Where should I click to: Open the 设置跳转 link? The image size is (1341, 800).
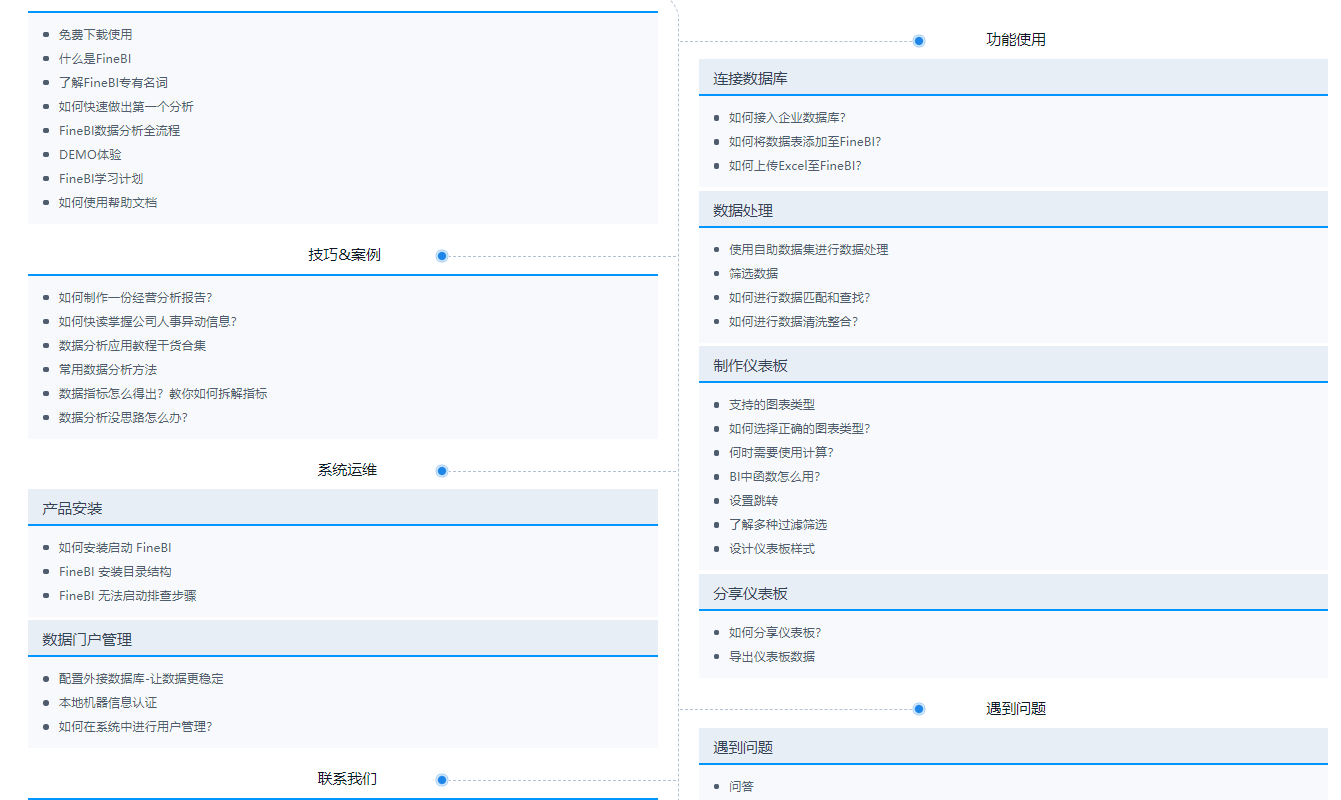click(x=753, y=501)
